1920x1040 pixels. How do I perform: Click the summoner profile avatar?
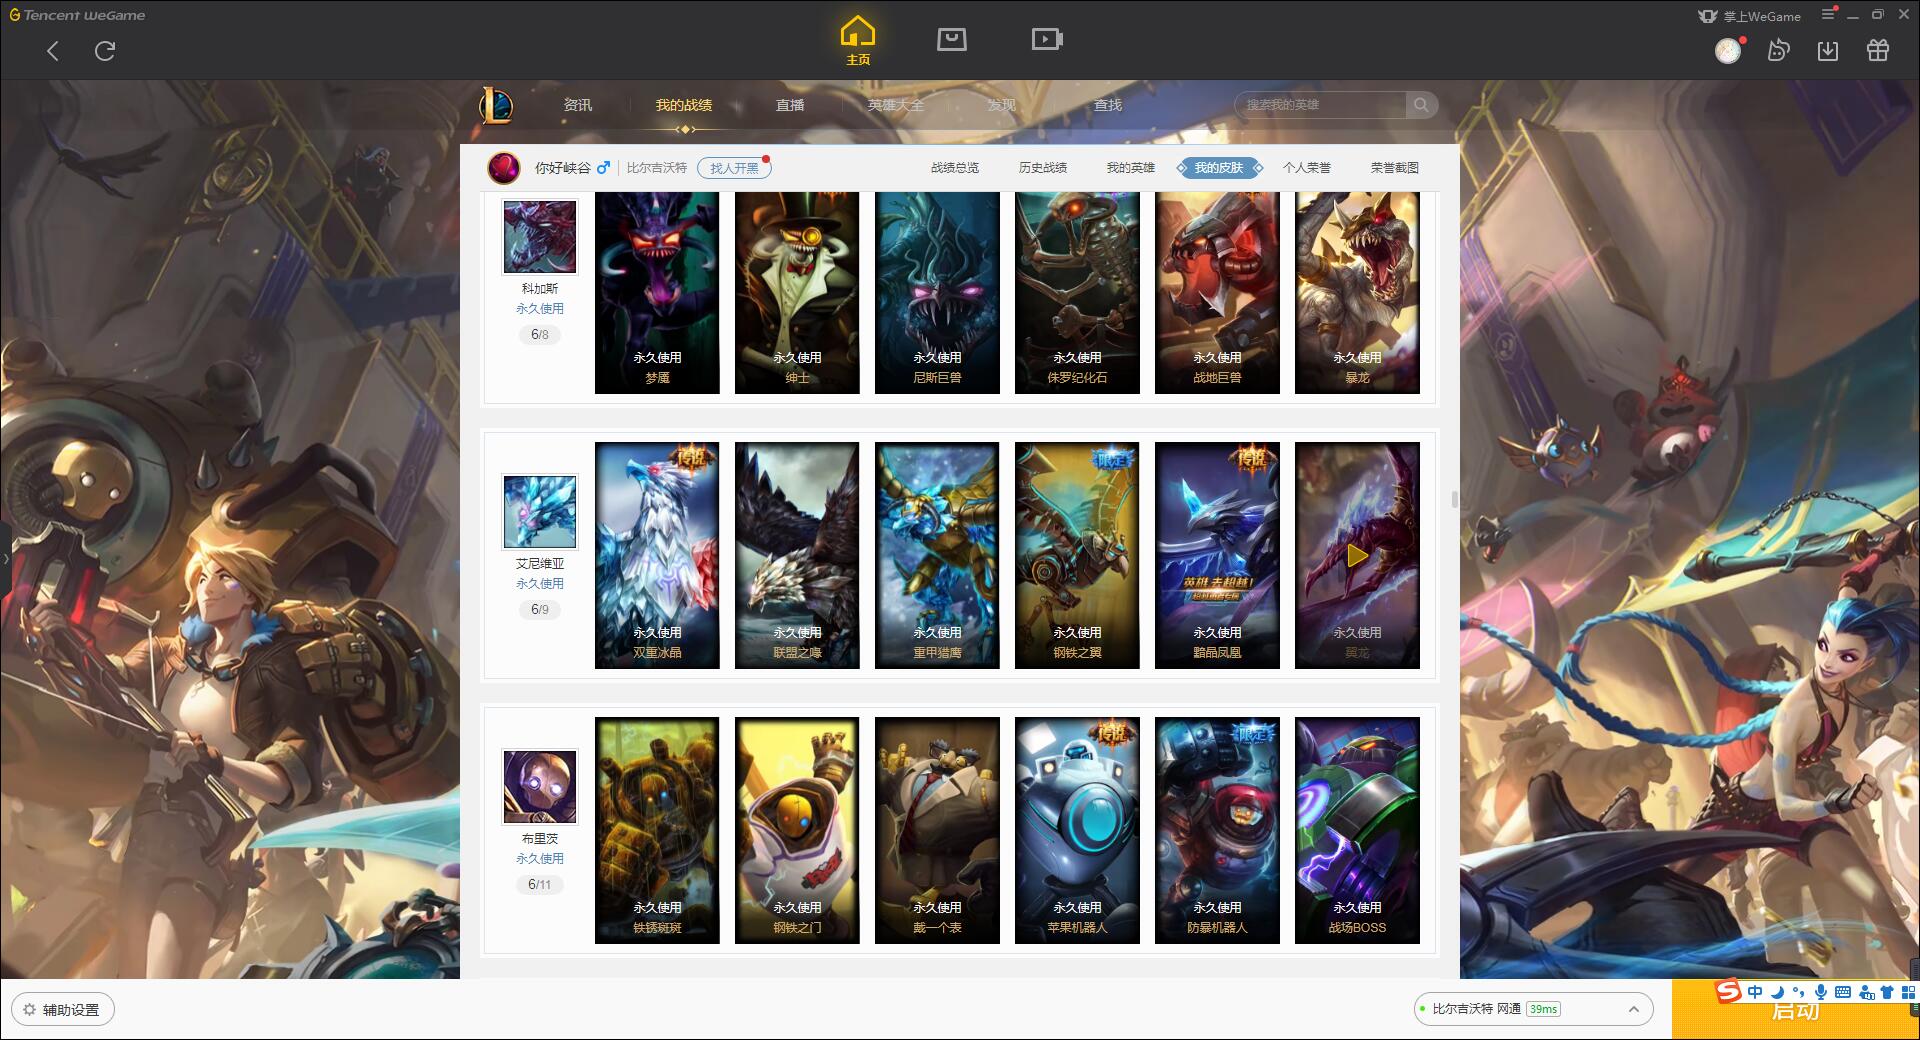click(x=504, y=167)
